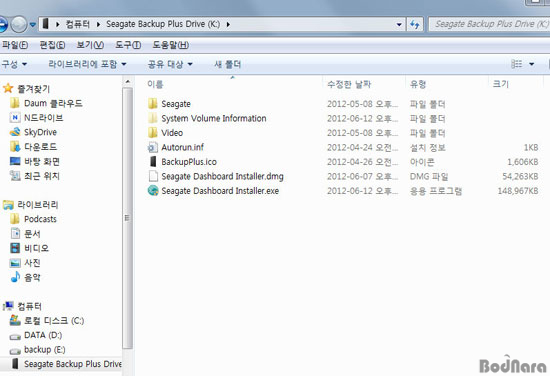550x376 pixels.
Task: Click the 응용 프로그램 type cell
Action: pos(436,191)
